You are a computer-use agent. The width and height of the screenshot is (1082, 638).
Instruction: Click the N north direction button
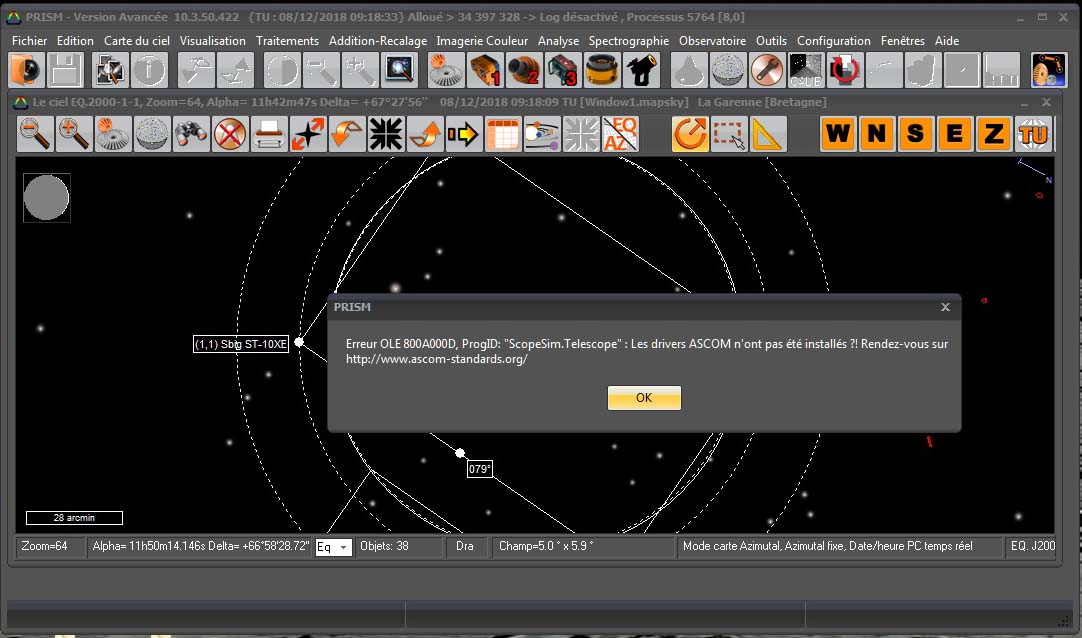(x=877, y=134)
